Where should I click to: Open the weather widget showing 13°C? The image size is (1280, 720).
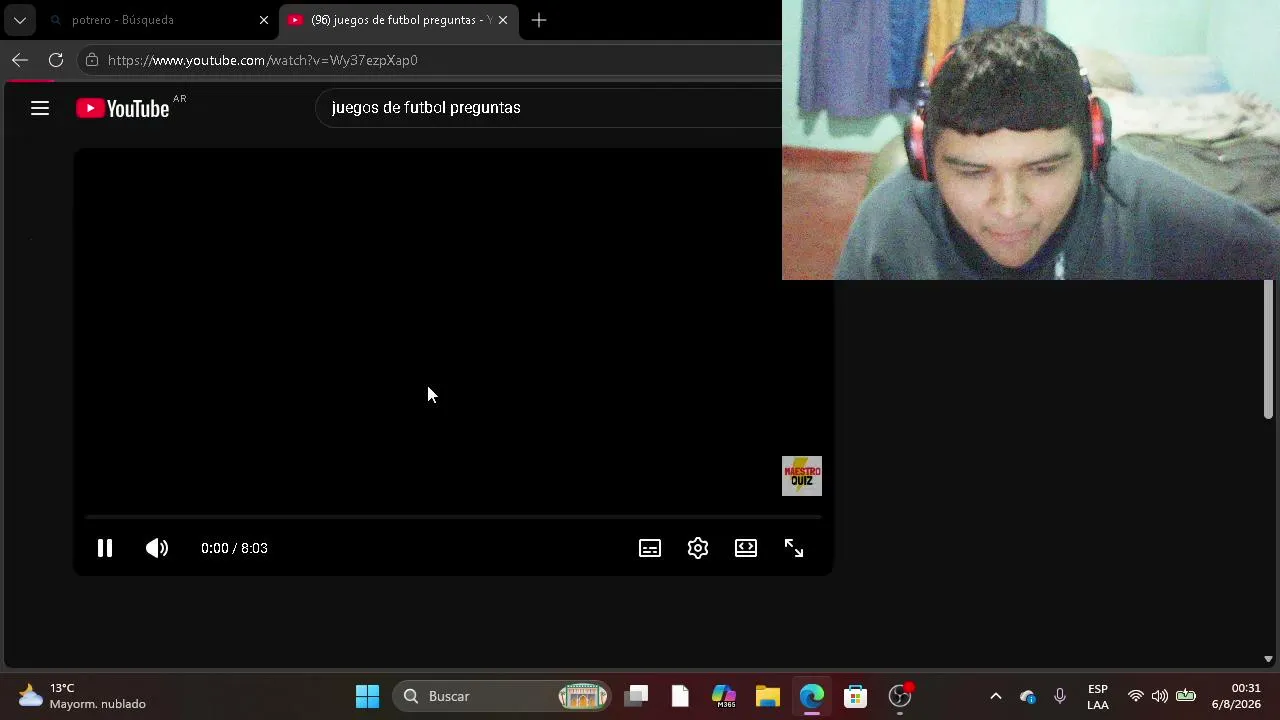point(82,696)
